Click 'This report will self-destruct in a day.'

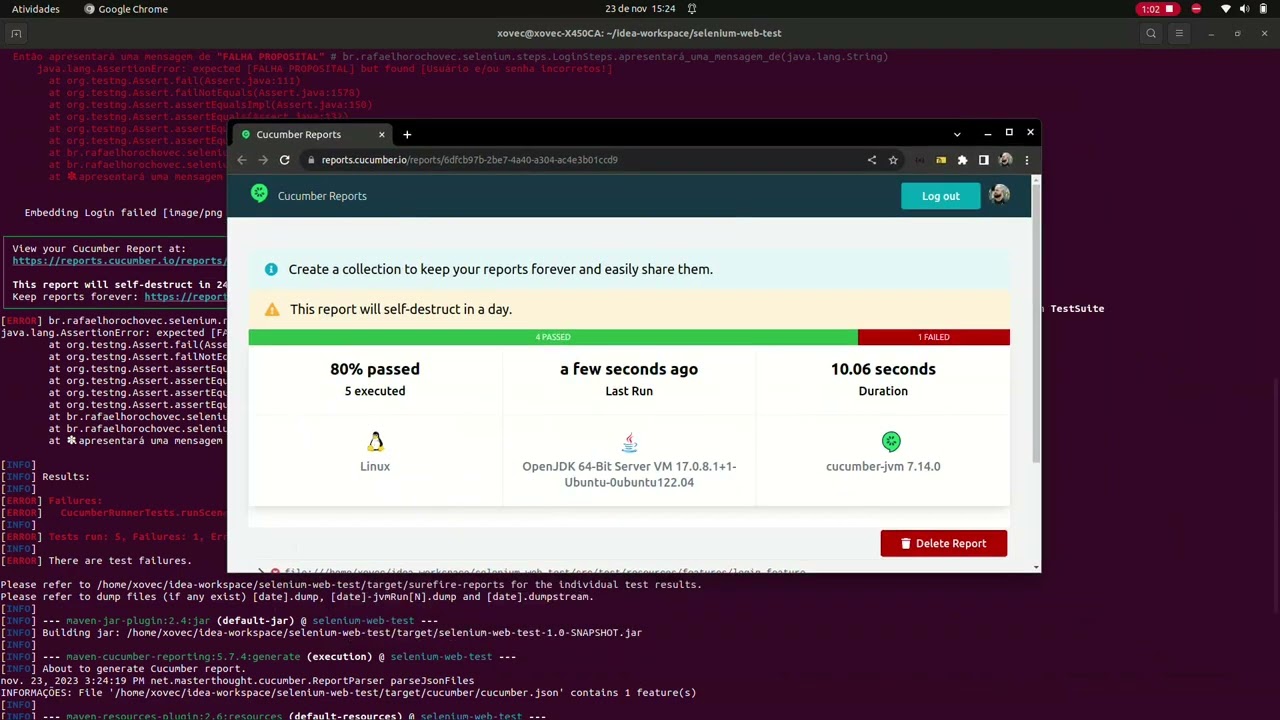click(x=401, y=309)
